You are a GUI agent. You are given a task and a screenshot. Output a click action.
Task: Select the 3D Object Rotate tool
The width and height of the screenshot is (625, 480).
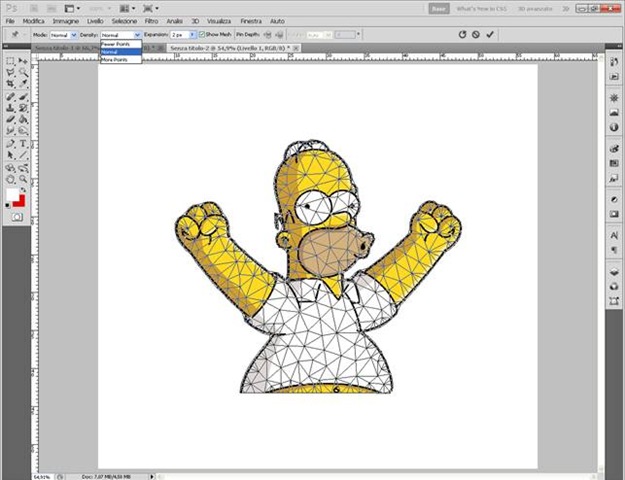tap(10, 168)
